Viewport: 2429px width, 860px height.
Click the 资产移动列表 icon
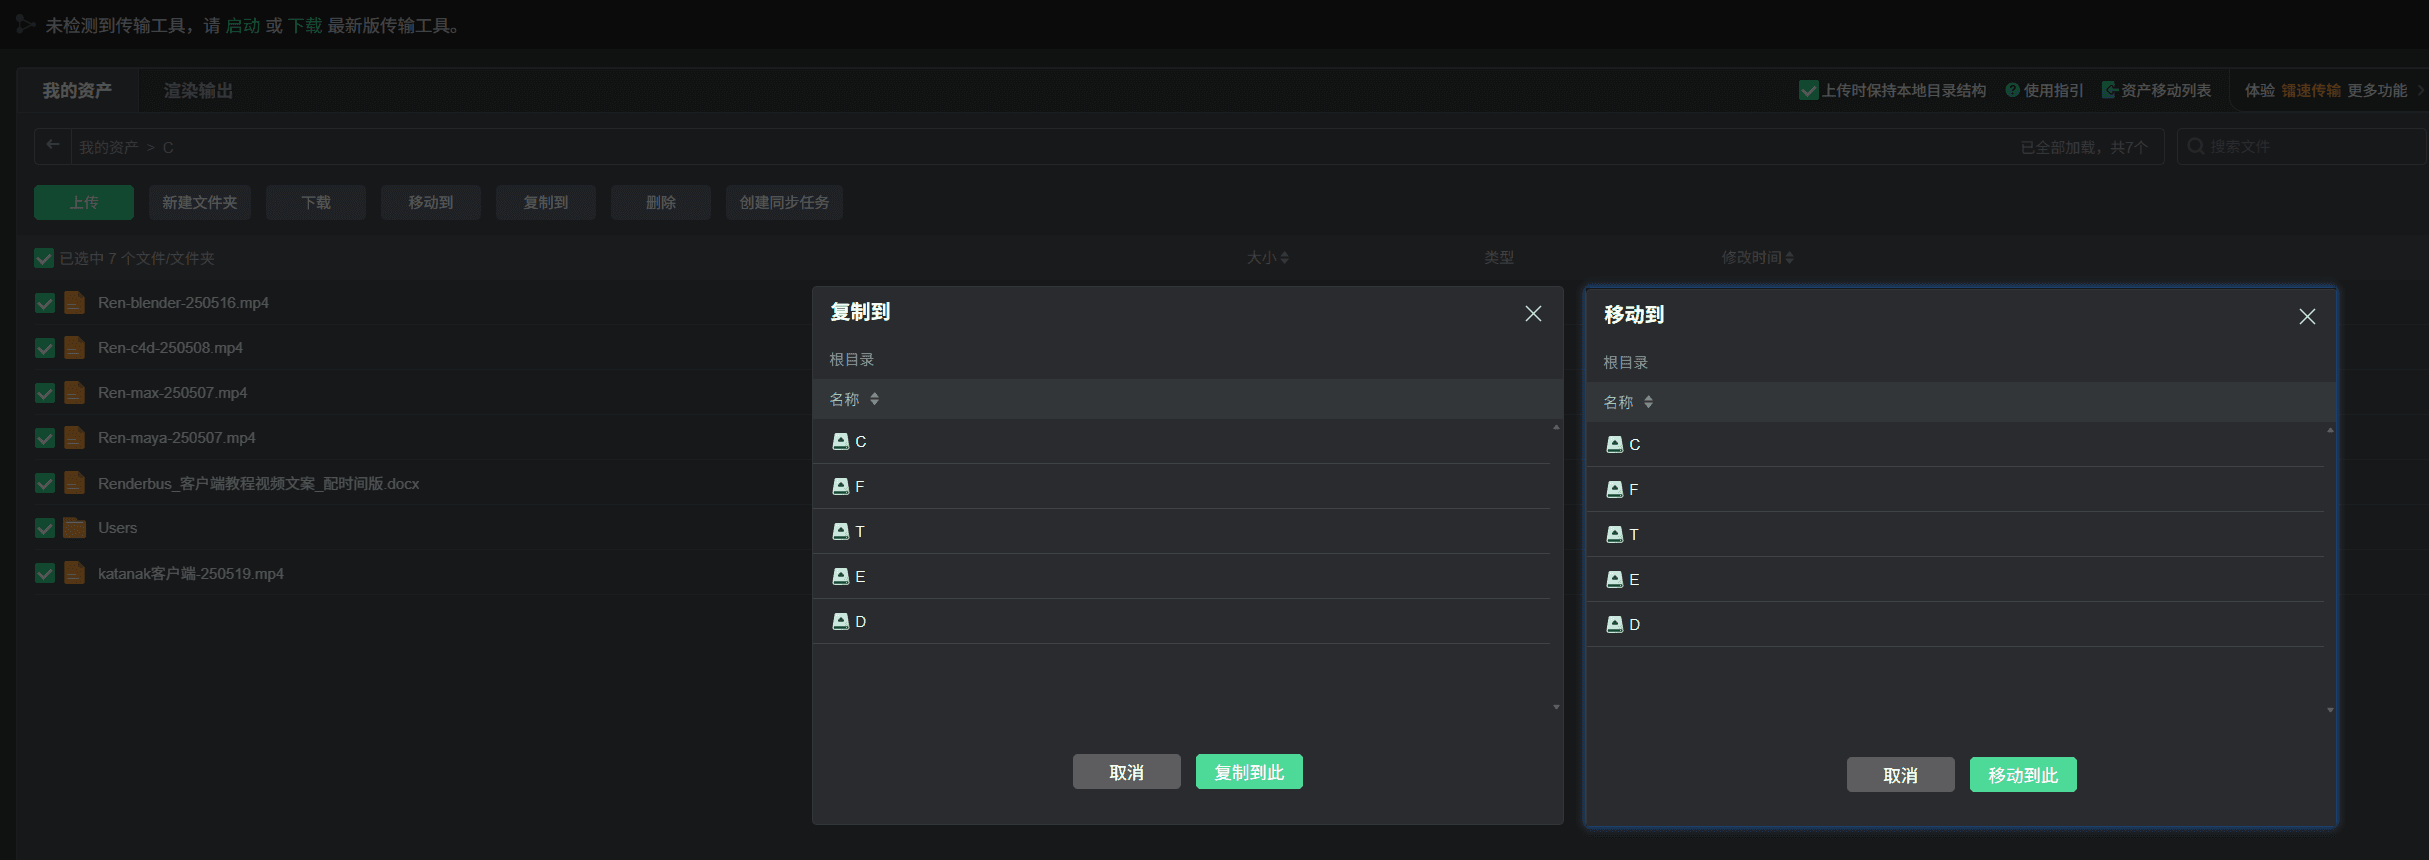click(2109, 90)
